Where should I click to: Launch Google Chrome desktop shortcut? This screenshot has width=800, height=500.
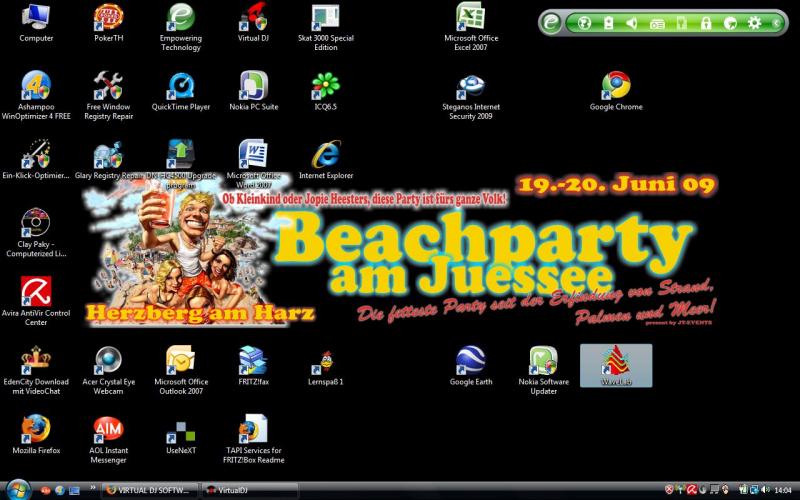pos(616,92)
